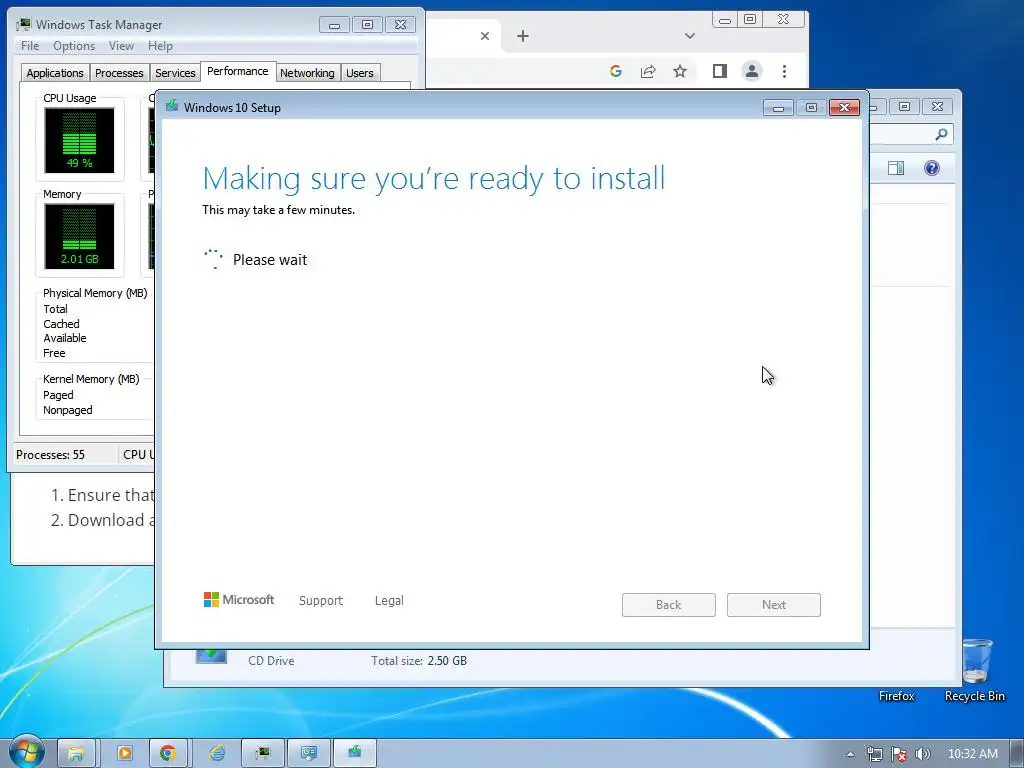Click the CPU Usage meter showing 49 %
This screenshot has width=1024, height=768.
79,140
